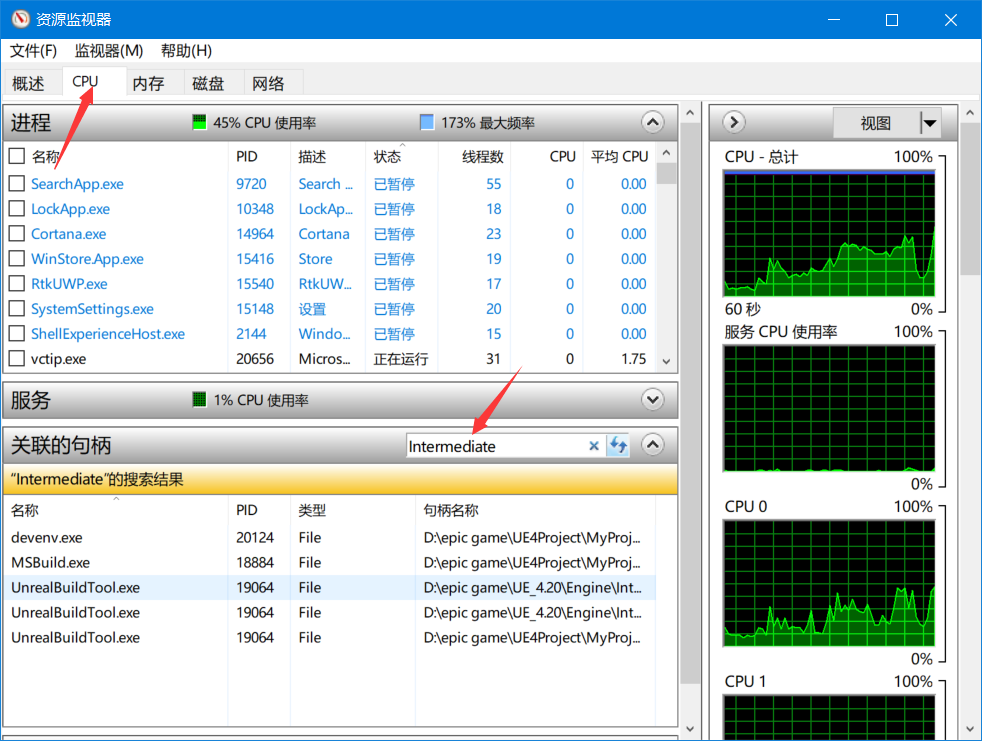This screenshot has width=982, height=741.
Task: Collapse the graph pane with the arrow button
Action: coord(734,122)
